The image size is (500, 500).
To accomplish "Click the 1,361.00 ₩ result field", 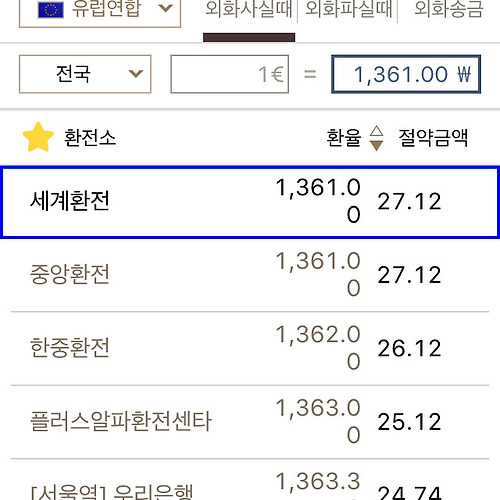I will click(x=406, y=74).
